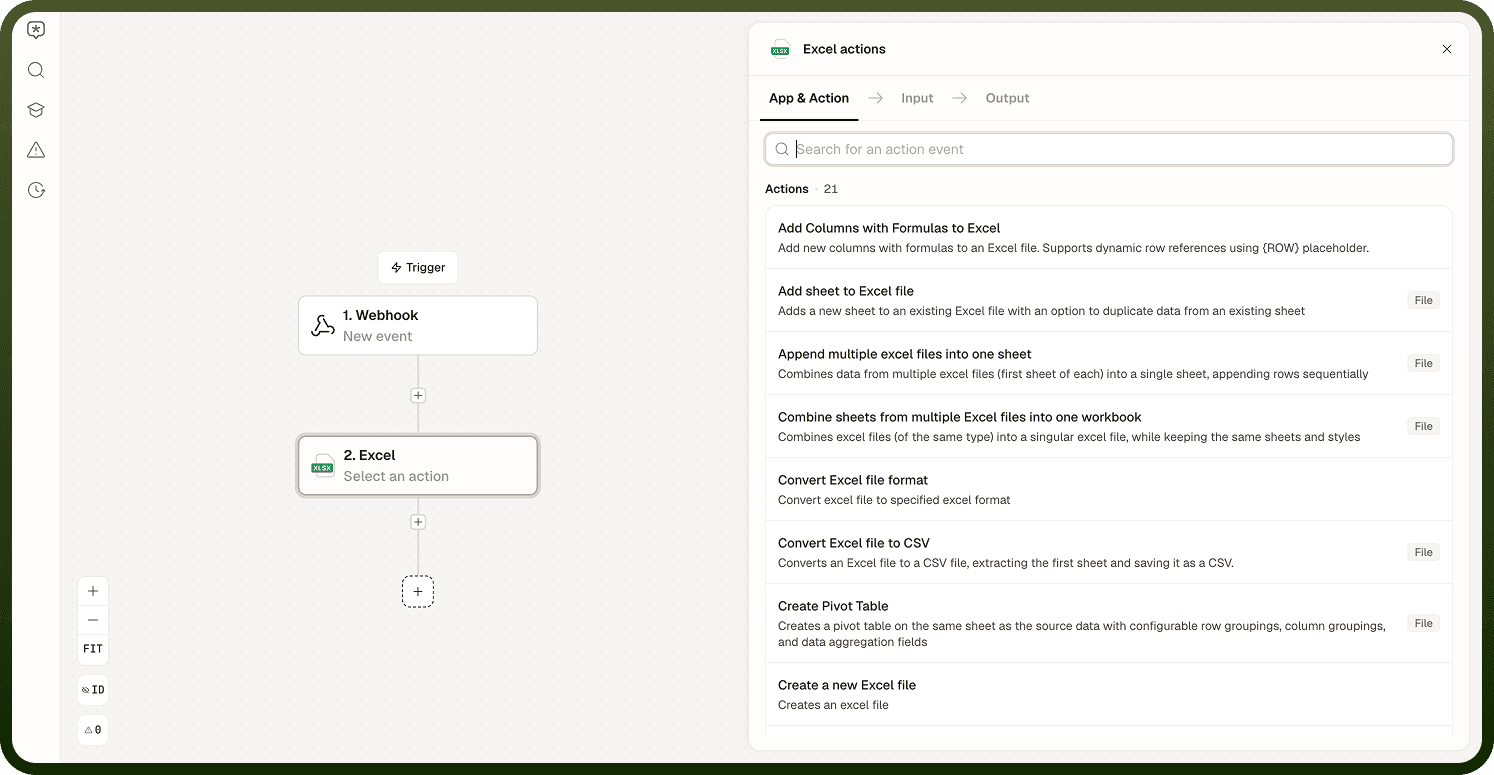
Task: Close the Excel actions panel
Action: point(1446,49)
